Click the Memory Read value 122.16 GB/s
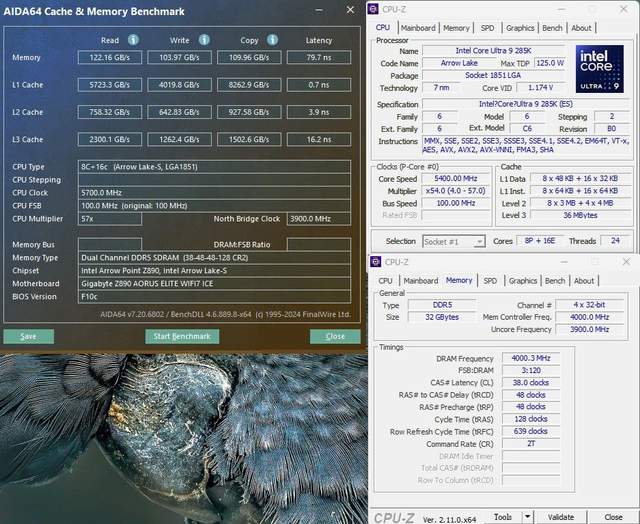Screen dimensions: 640x524 pos(110,58)
